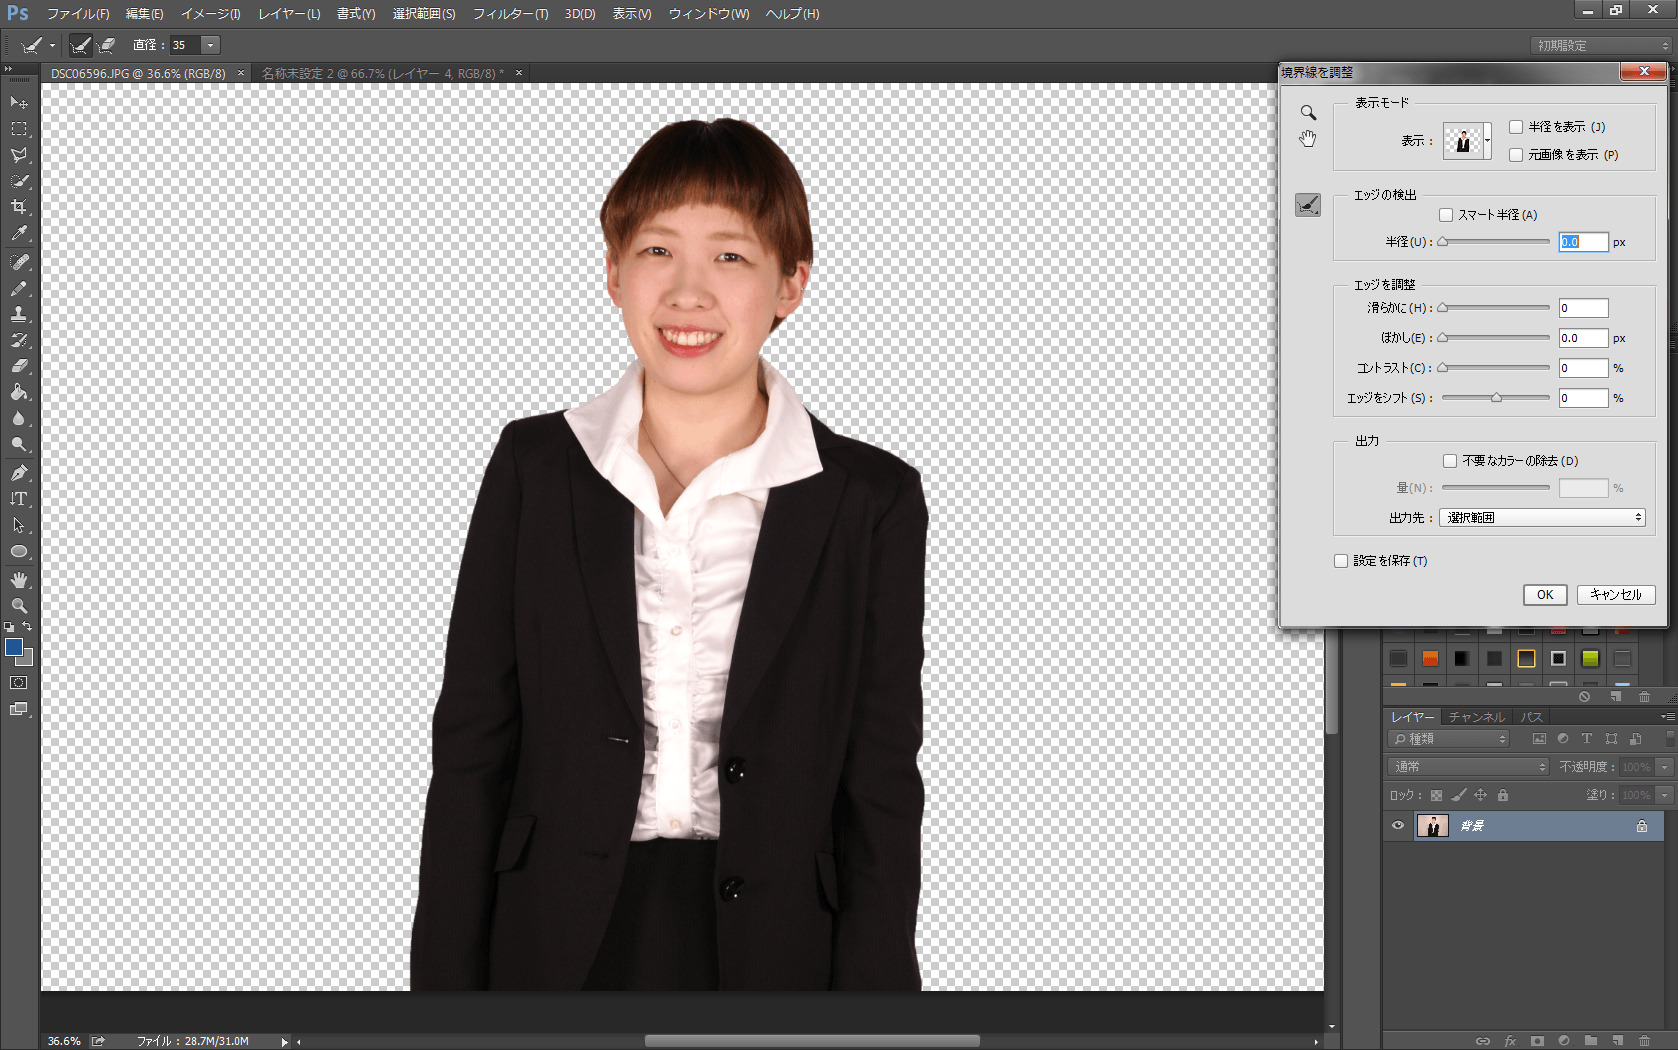Switch to the チャンネル tab
Viewport: 1678px width, 1050px height.
(1476, 717)
